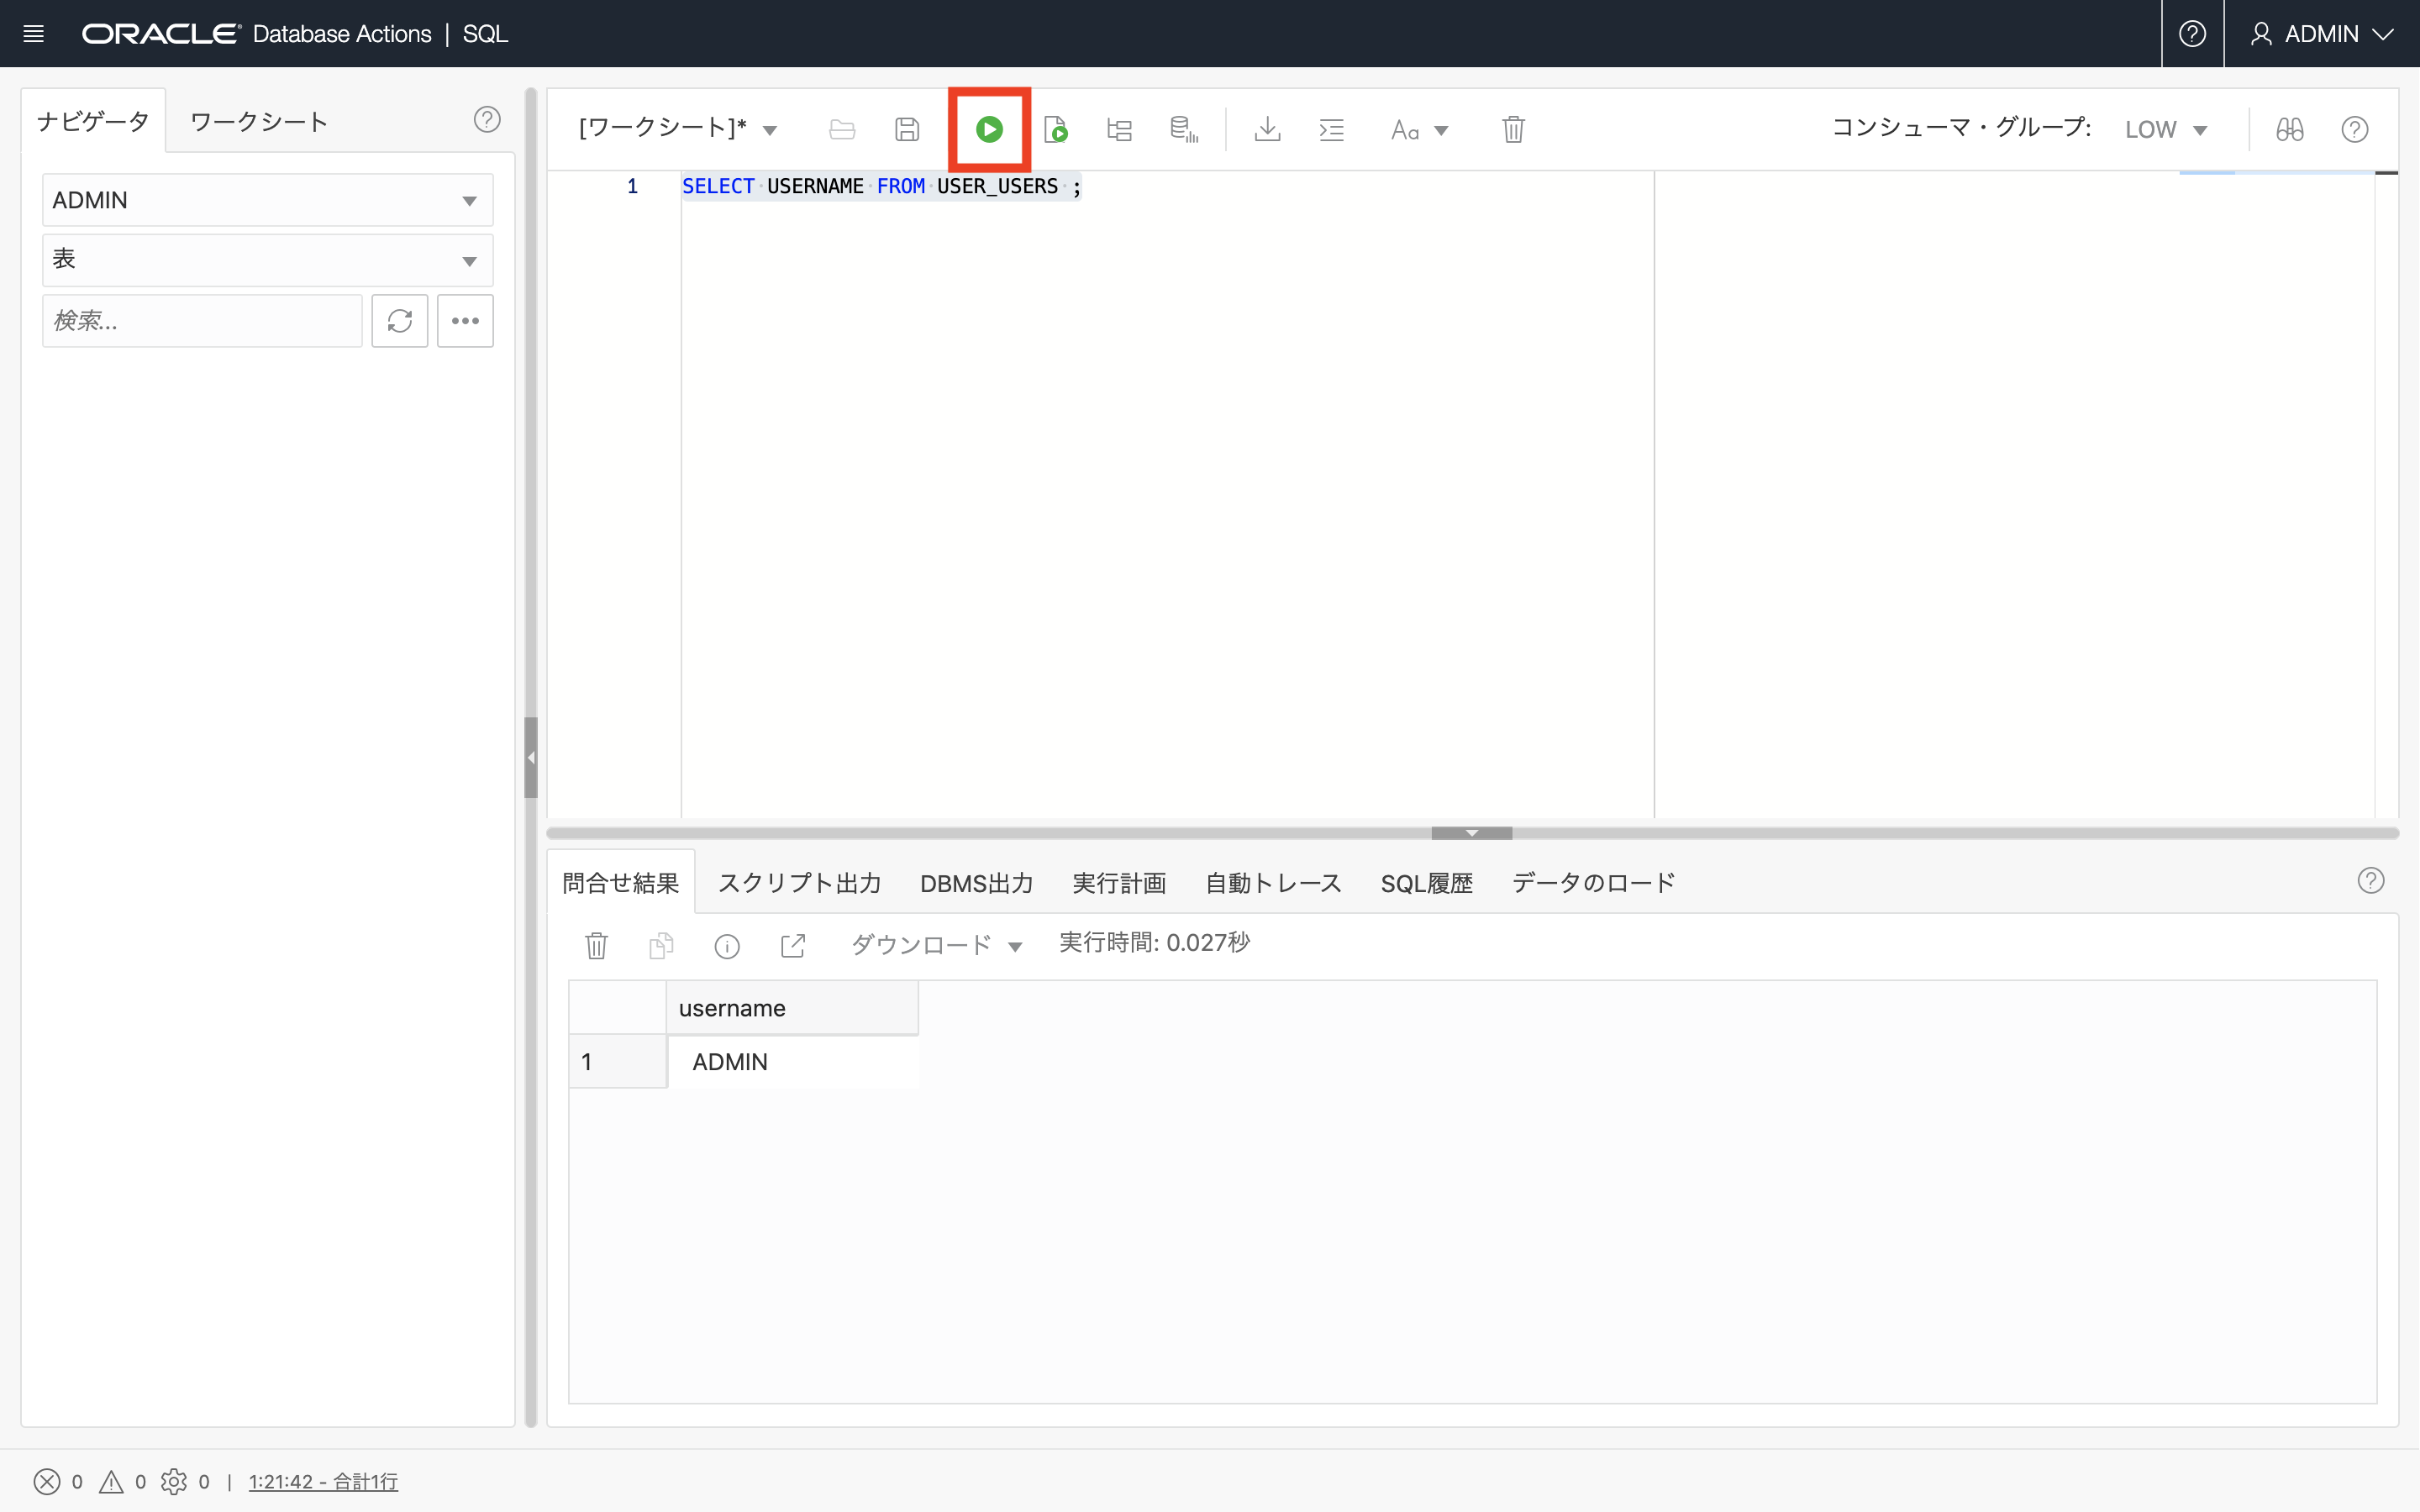The width and height of the screenshot is (2420, 1512).
Task: Open the ワークシート navigator tab
Action: tap(259, 122)
